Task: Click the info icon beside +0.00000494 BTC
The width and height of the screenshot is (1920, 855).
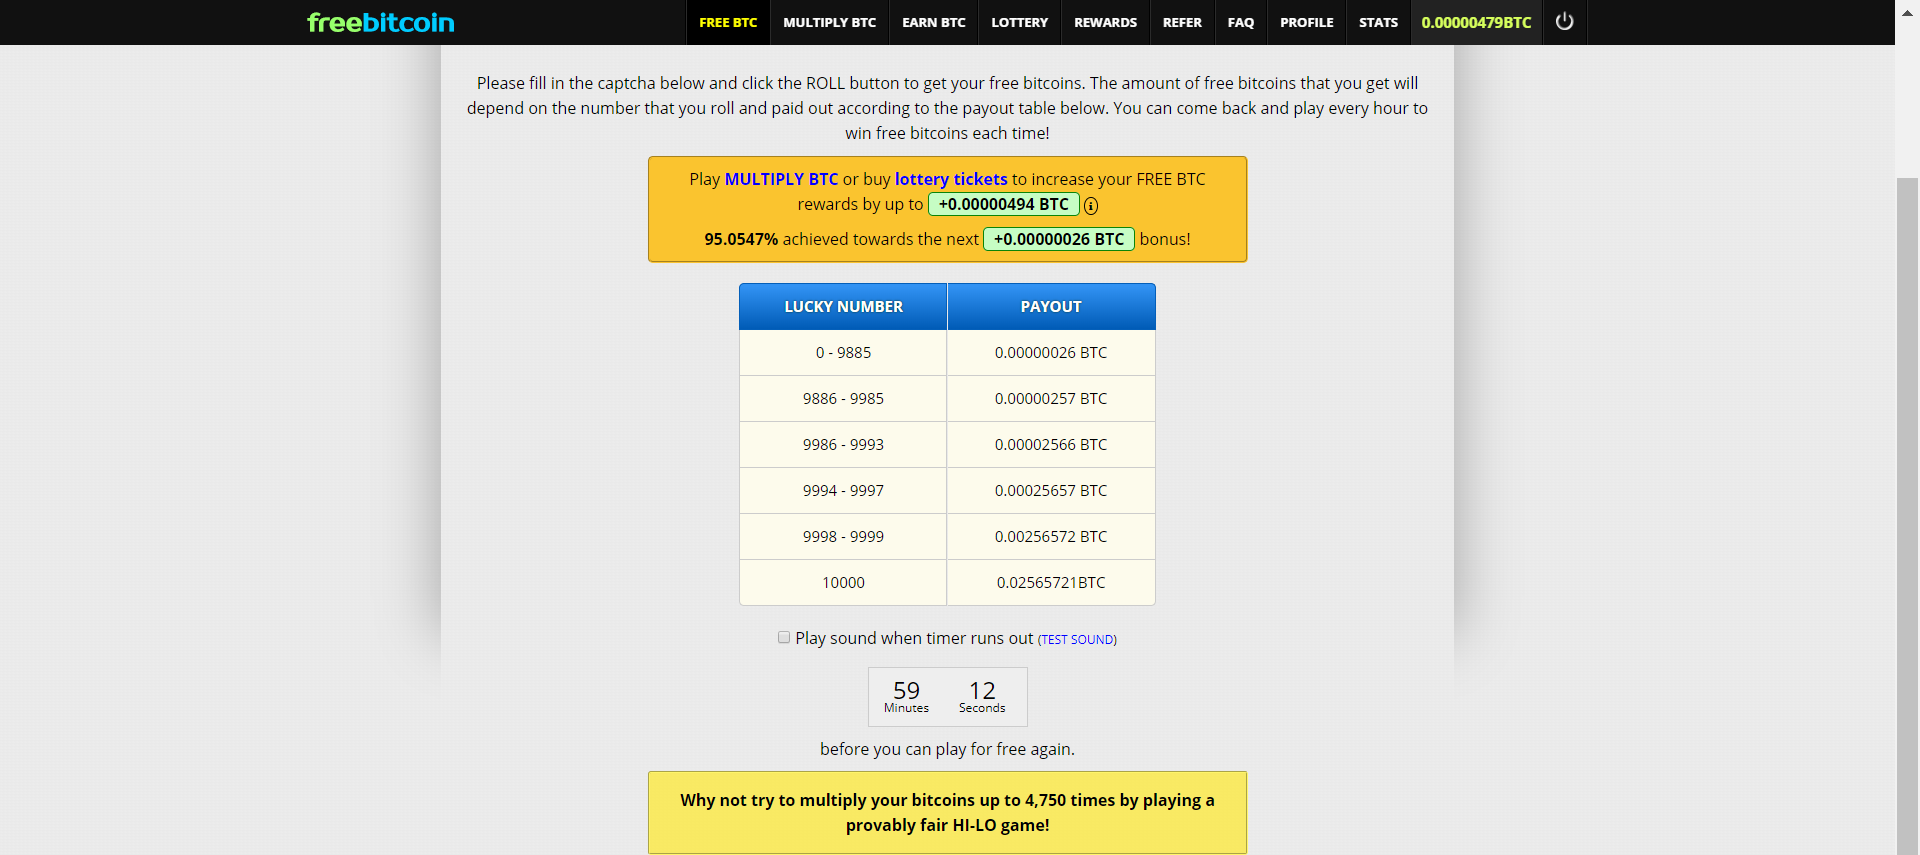Action: 1091,206
